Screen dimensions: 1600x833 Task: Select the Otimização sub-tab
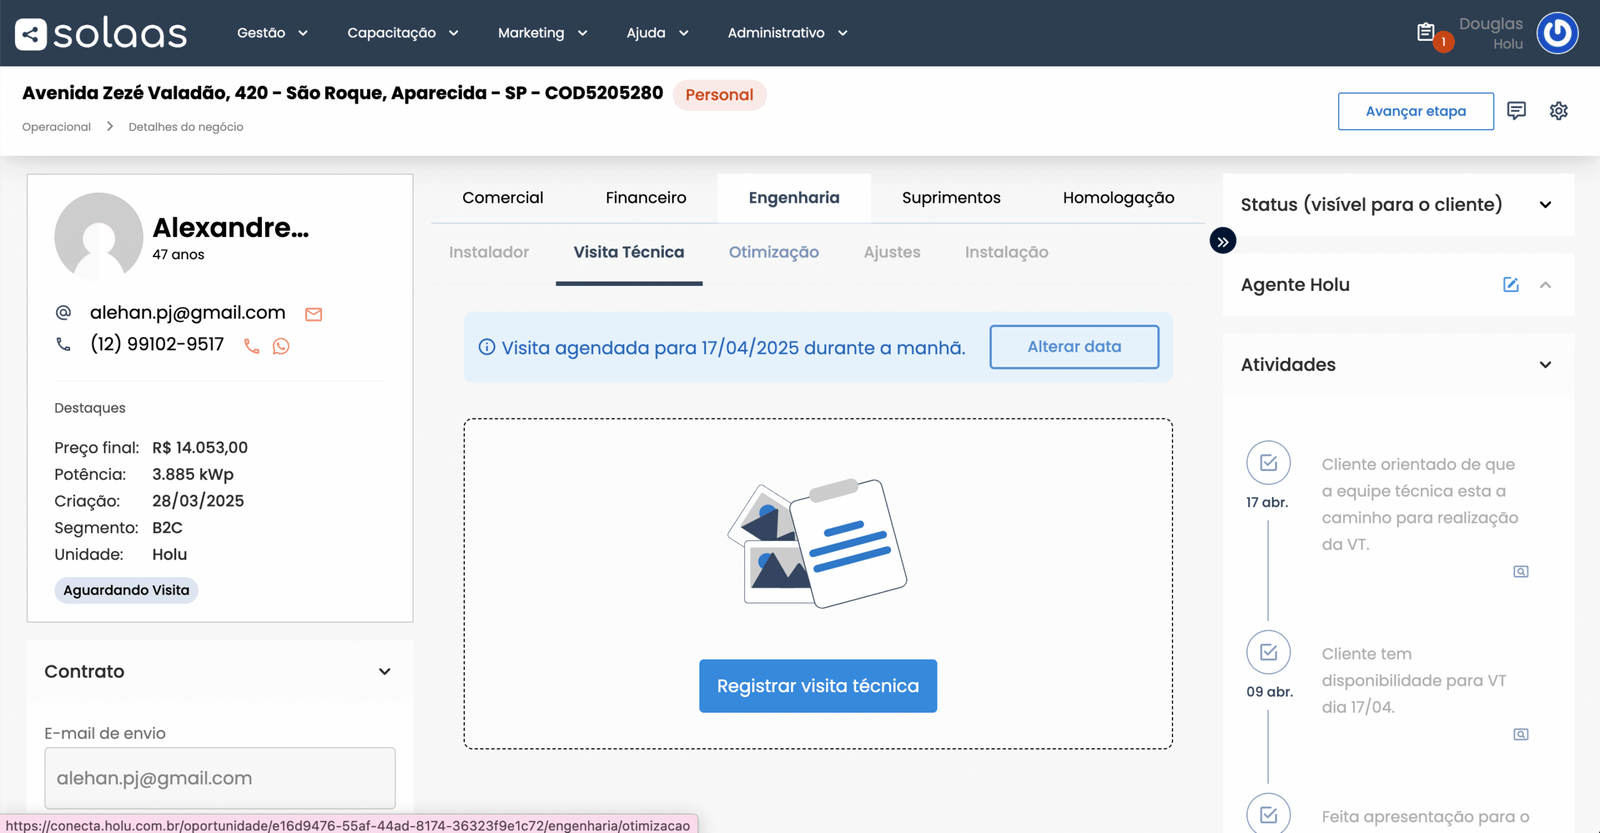click(x=773, y=252)
